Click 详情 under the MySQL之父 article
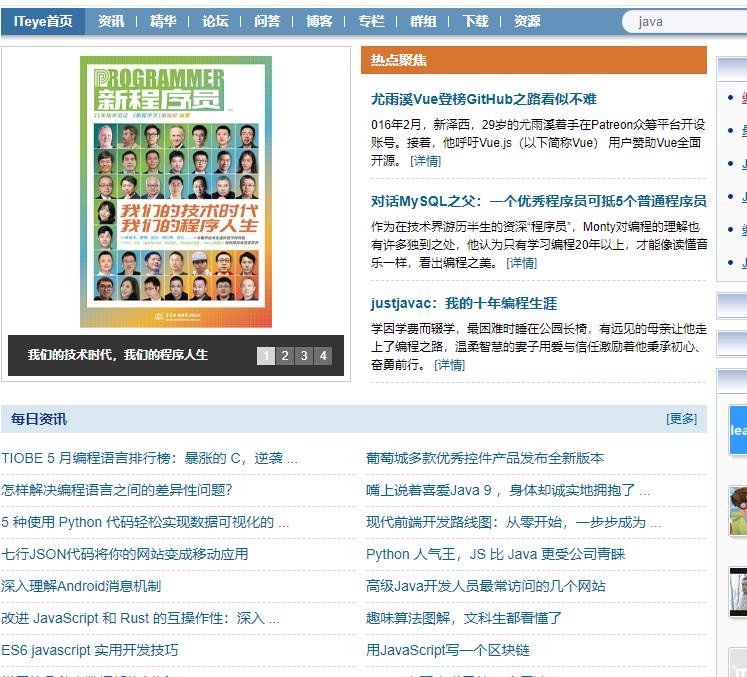Screen dimensions: 747x677 coord(521,263)
